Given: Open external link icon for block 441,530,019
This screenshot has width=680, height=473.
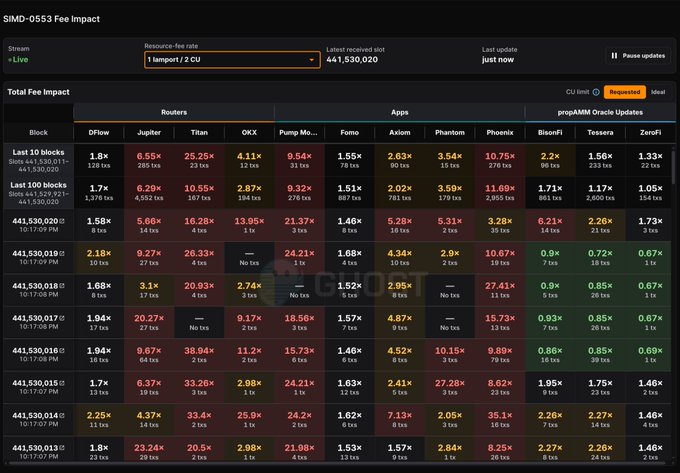Looking at the screenshot, I should 62,254.
